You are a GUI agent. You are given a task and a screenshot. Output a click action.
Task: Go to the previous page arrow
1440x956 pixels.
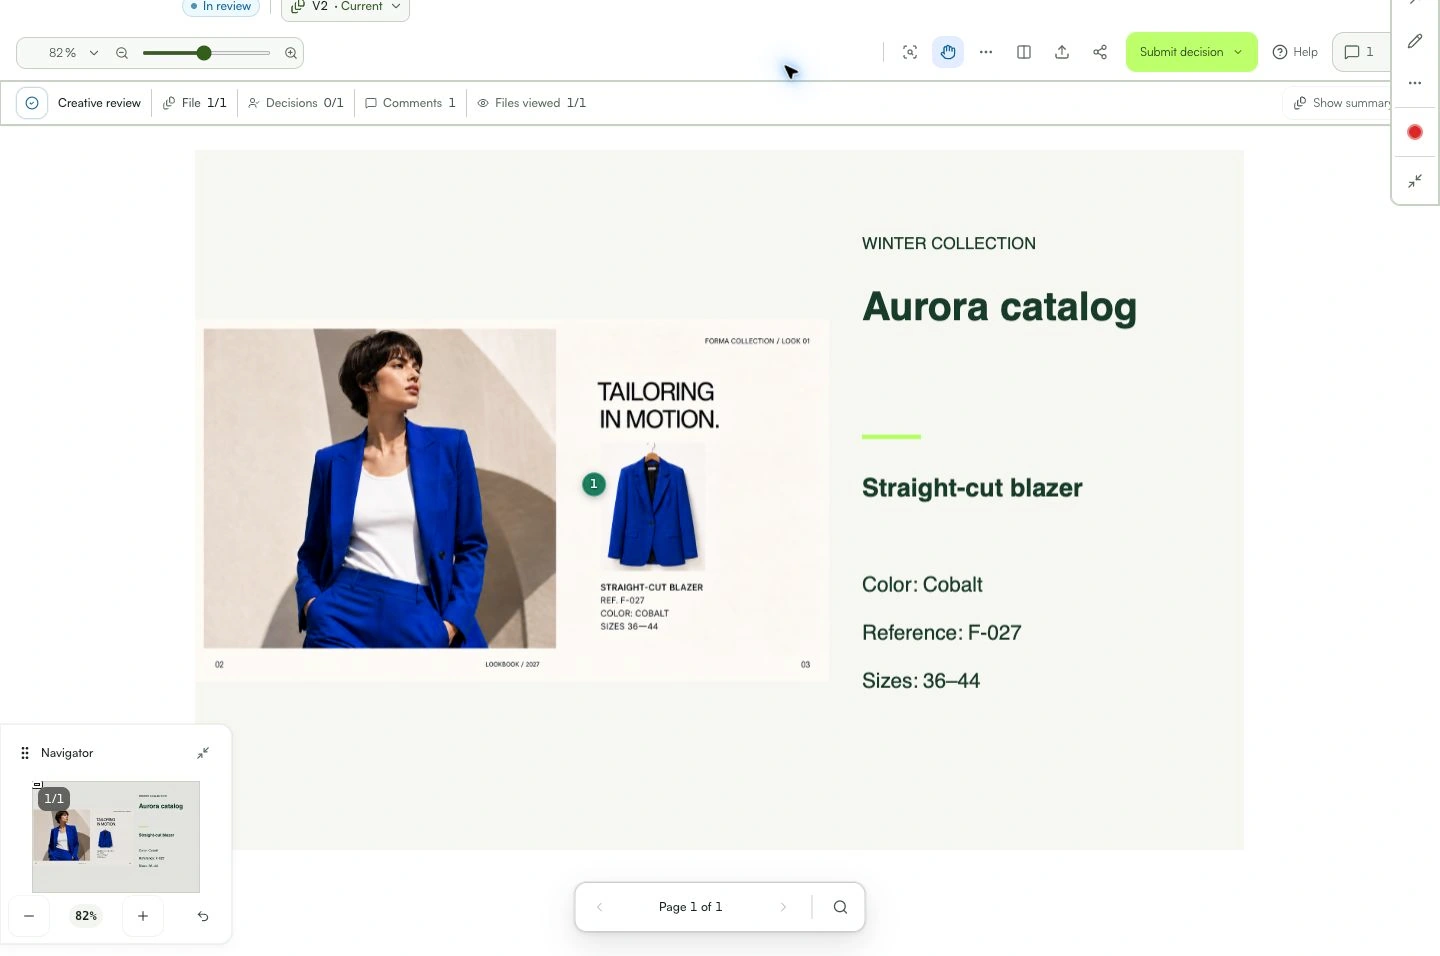click(600, 907)
